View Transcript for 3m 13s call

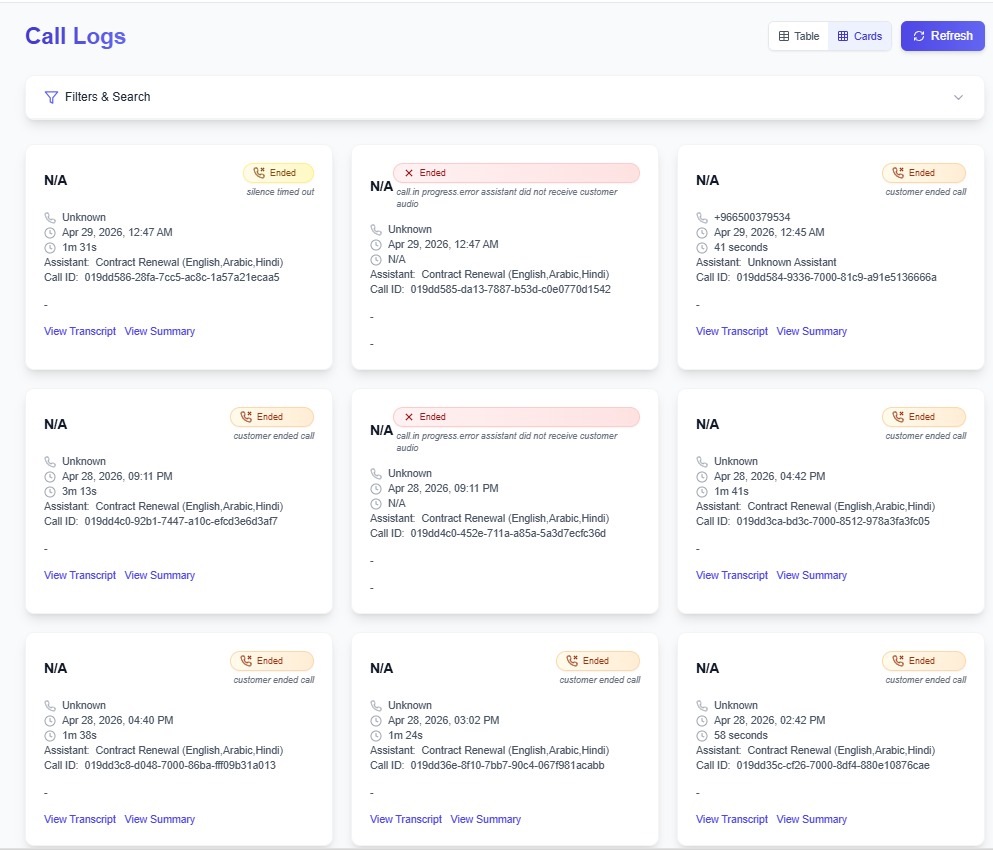[80, 575]
